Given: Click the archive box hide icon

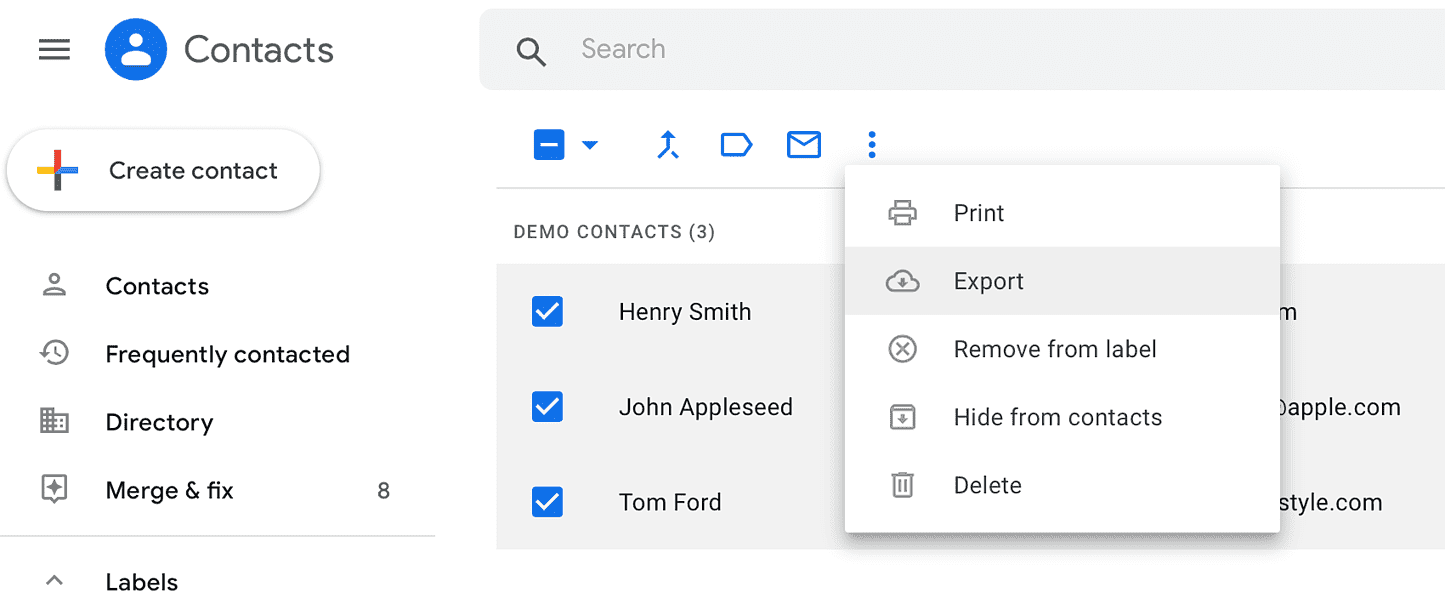Looking at the screenshot, I should tap(903, 417).
